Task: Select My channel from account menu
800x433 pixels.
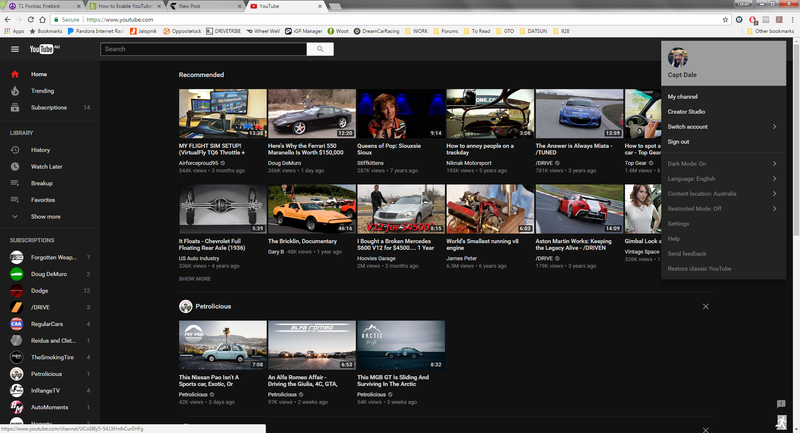Action: [723, 96]
